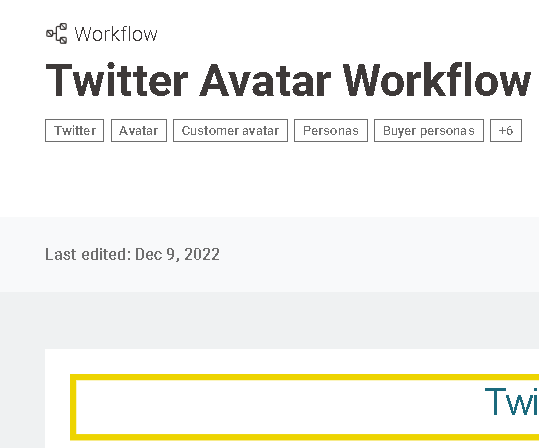This screenshot has width=539, height=448.
Task: Select the Avatar tag
Action: click(139, 131)
